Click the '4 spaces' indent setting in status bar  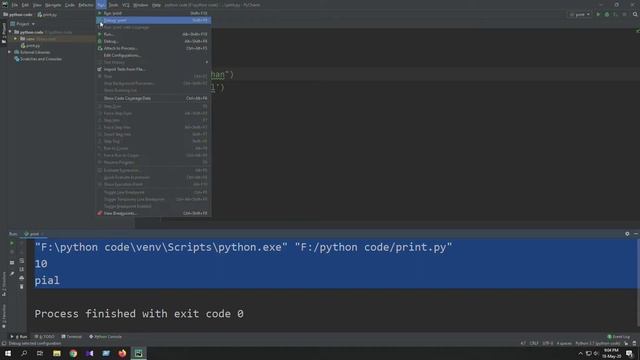click(x=564, y=344)
